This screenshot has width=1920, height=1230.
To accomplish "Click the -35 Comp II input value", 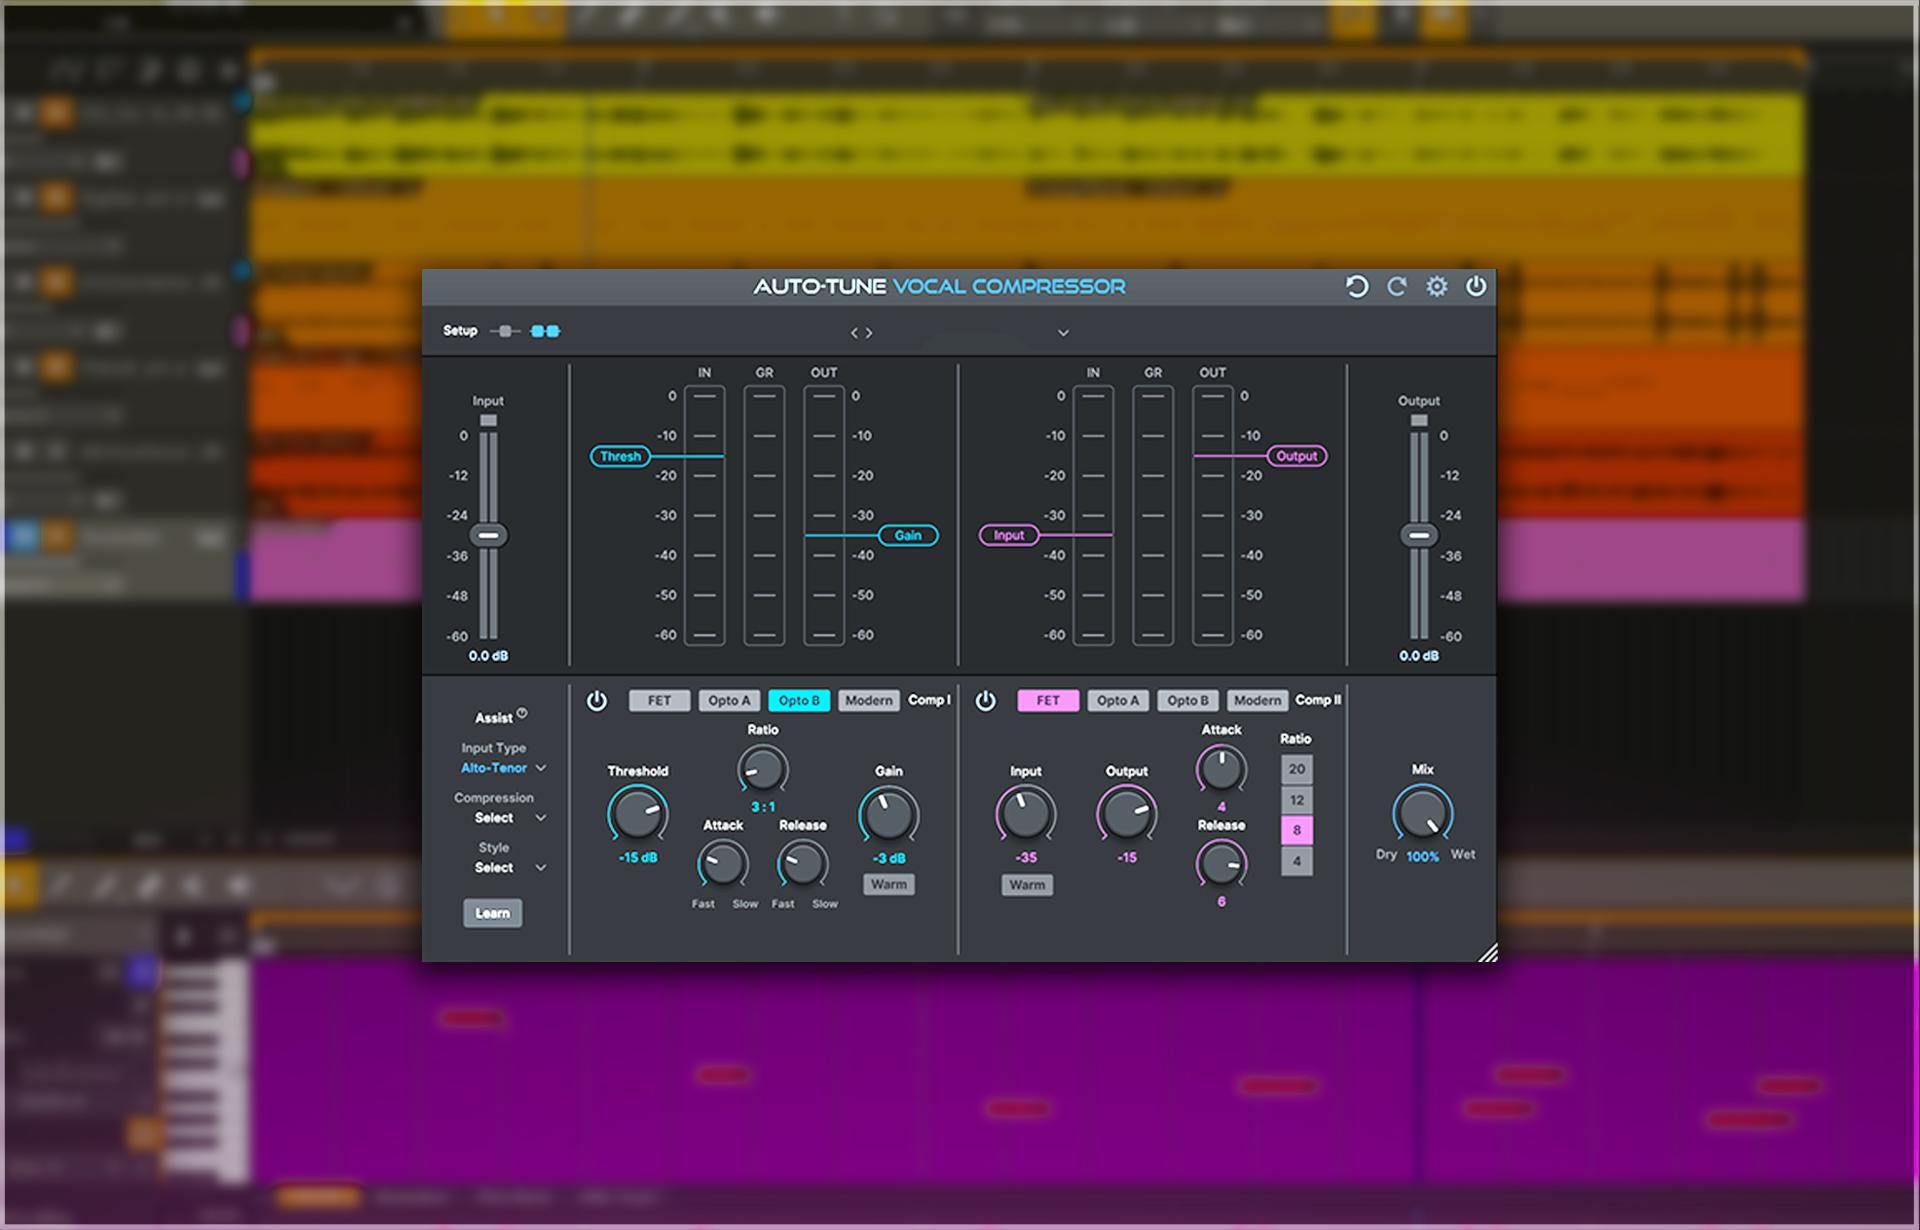I will pyautogui.click(x=1026, y=858).
